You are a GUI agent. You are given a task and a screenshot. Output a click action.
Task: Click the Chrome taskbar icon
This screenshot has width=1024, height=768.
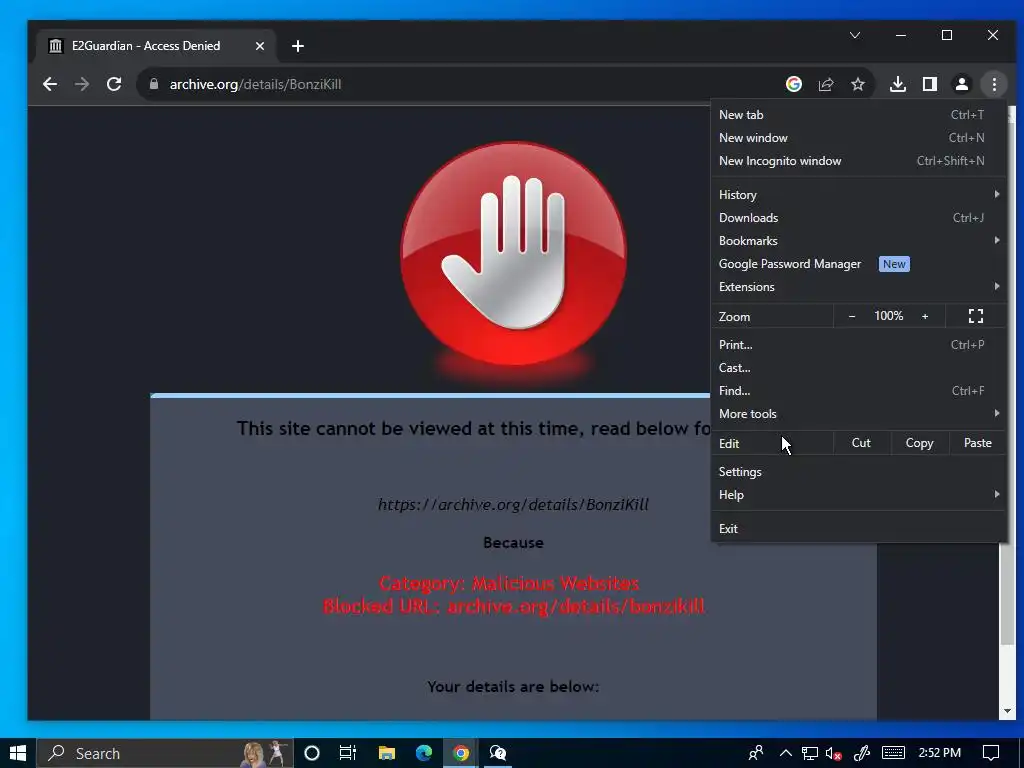[x=461, y=753]
